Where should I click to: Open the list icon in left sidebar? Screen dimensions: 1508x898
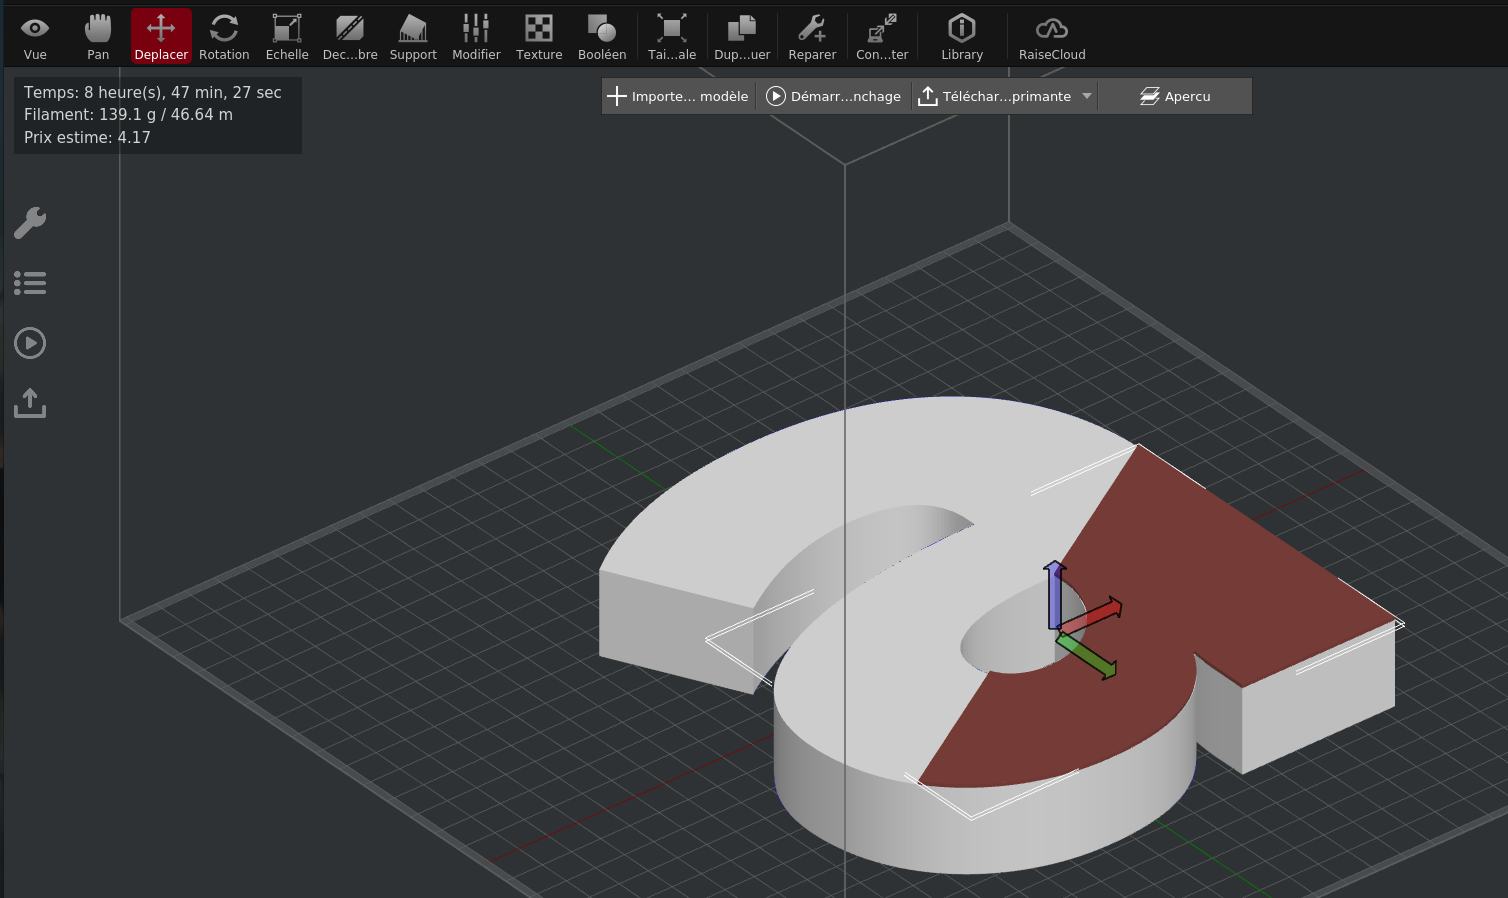(30, 283)
